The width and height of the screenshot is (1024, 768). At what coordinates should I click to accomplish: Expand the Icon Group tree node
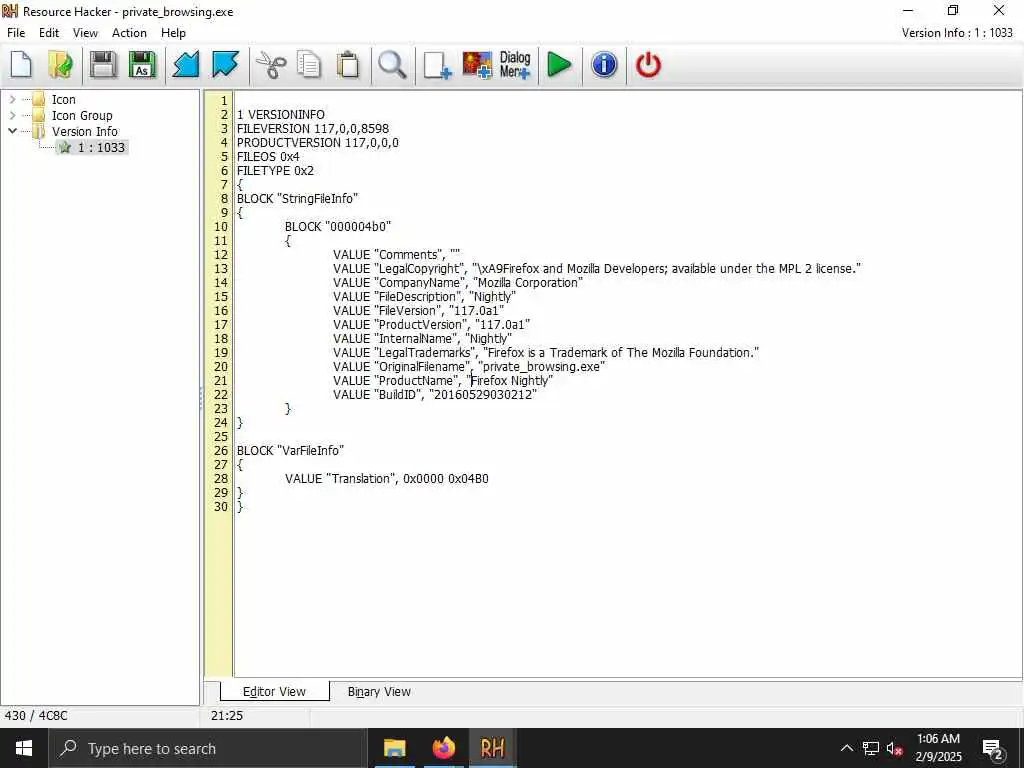click(12, 116)
